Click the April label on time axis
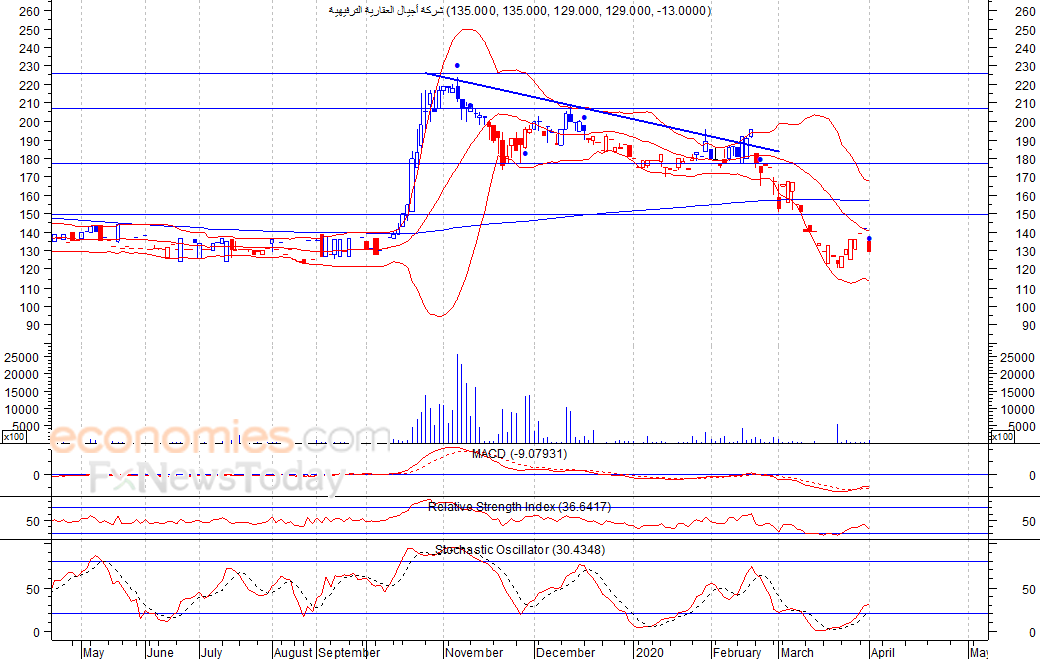 [883, 652]
